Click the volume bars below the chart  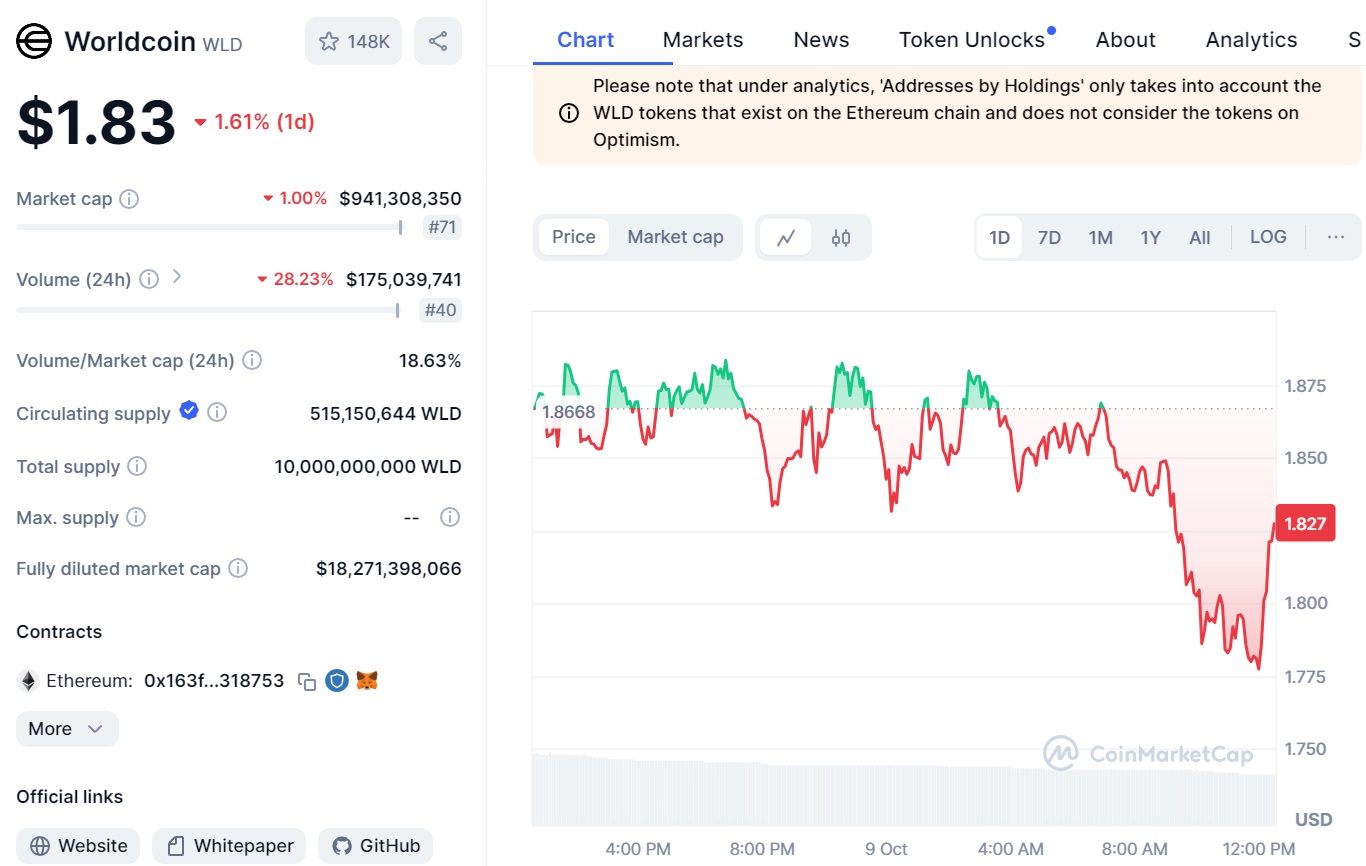click(904, 790)
